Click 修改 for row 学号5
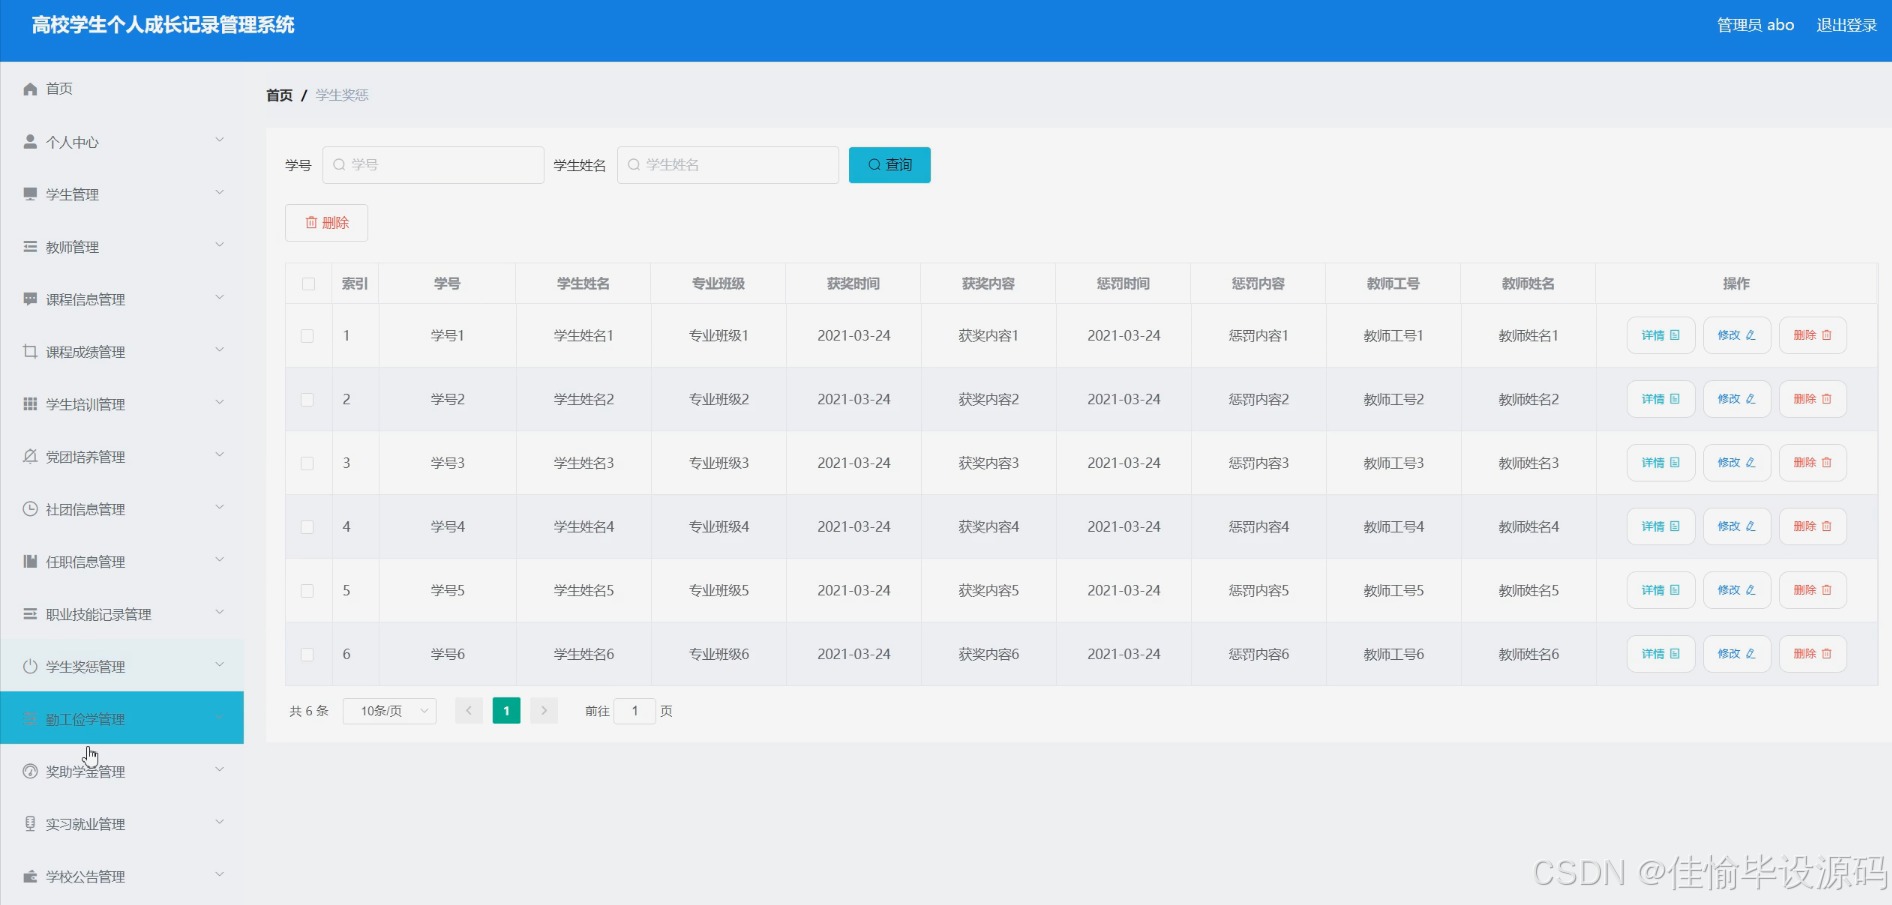The height and width of the screenshot is (905, 1892). [x=1737, y=590]
